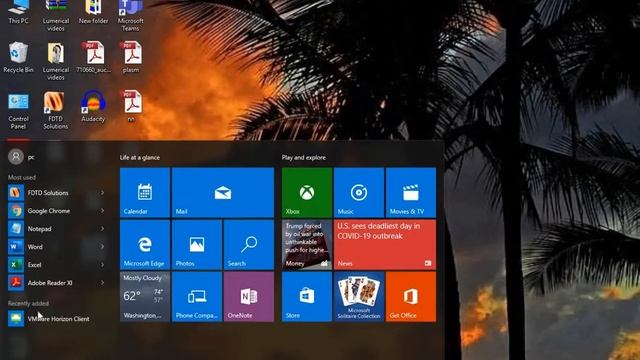The height and width of the screenshot is (360, 640).
Task: Expand Word jump list arrow
Action: click(102, 247)
